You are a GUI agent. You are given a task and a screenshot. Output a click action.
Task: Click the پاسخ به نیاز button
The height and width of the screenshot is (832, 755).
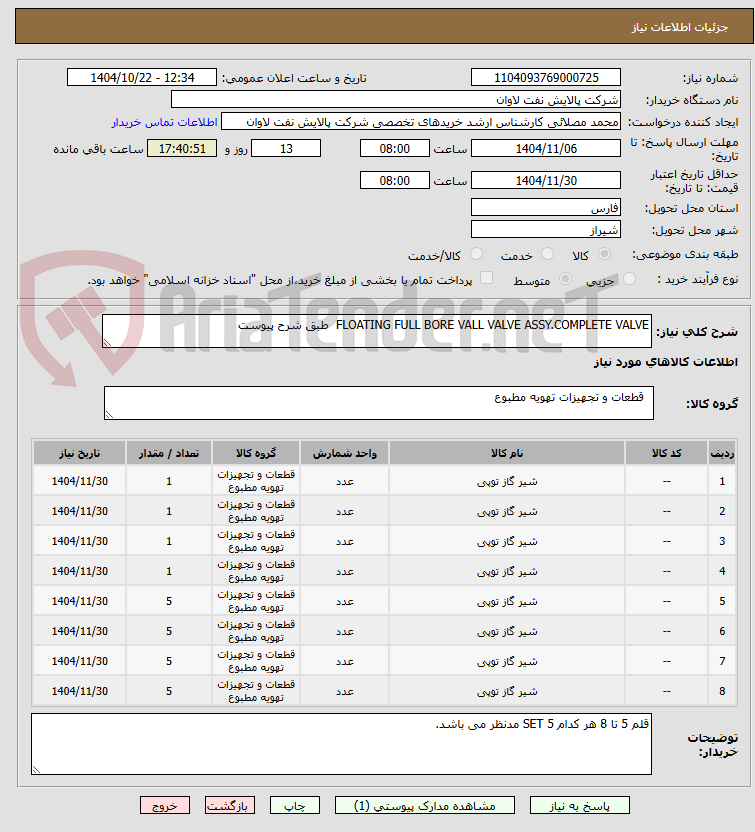(579, 805)
